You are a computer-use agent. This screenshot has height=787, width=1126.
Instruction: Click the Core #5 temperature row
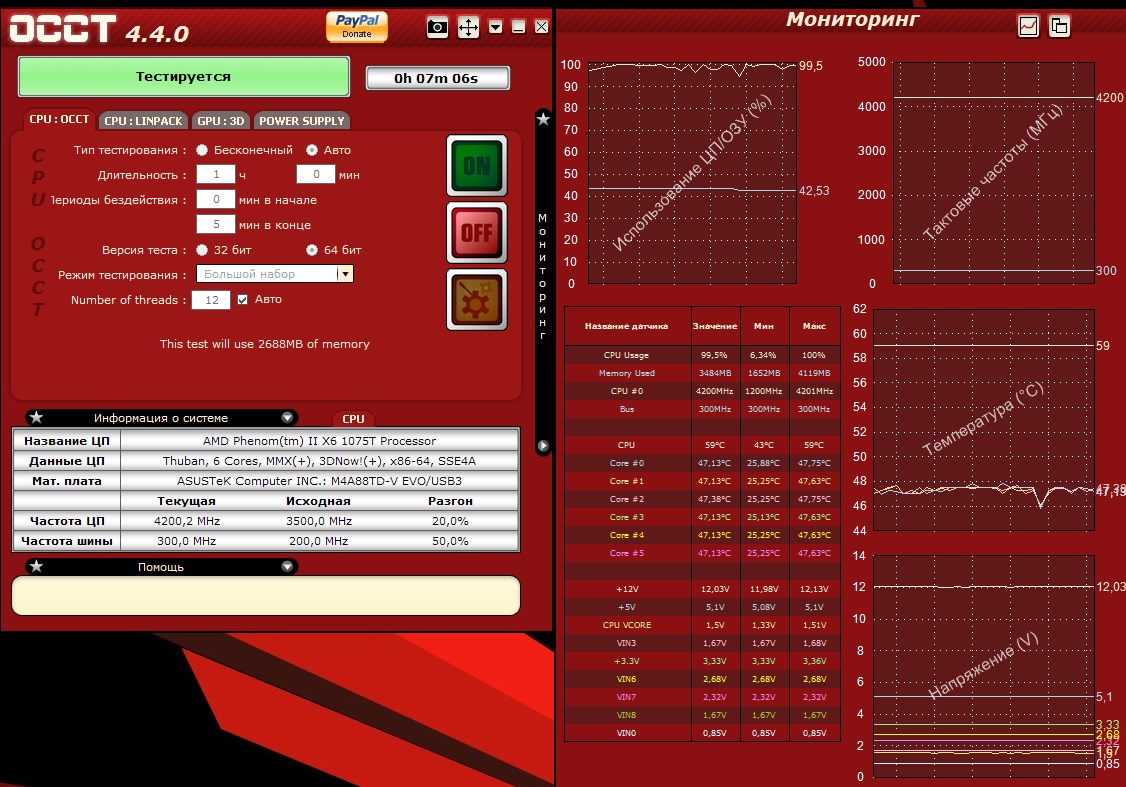click(702, 553)
